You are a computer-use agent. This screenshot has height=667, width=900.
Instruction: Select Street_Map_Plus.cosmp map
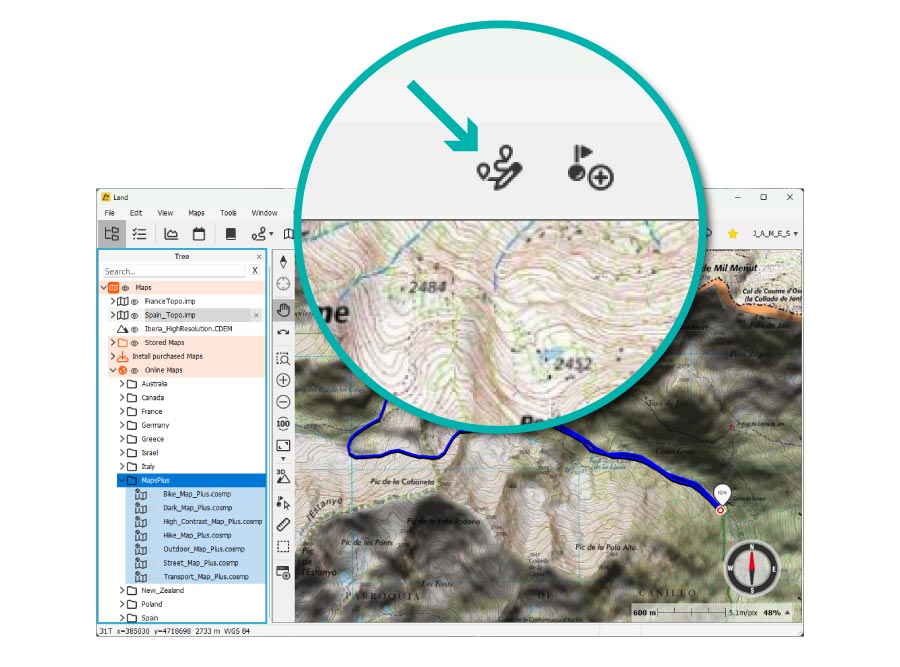[200, 563]
